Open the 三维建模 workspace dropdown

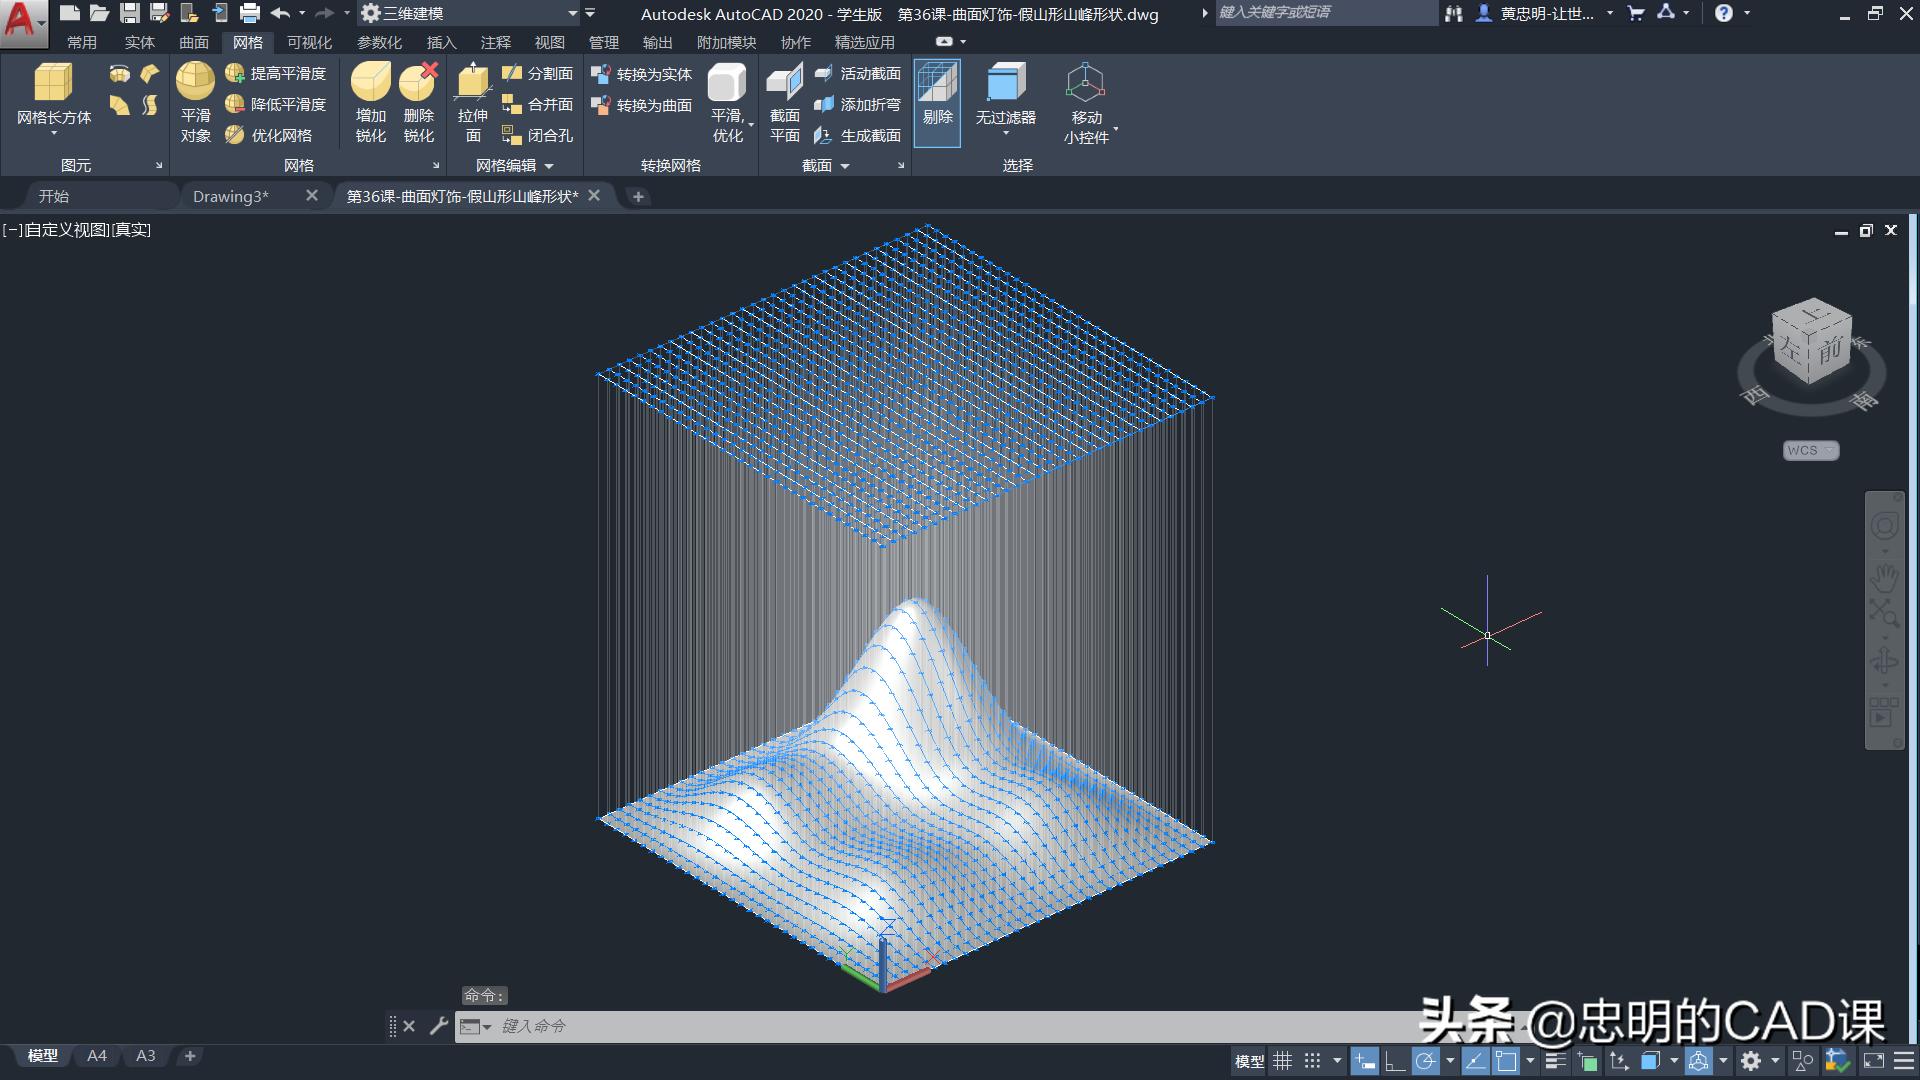point(572,13)
